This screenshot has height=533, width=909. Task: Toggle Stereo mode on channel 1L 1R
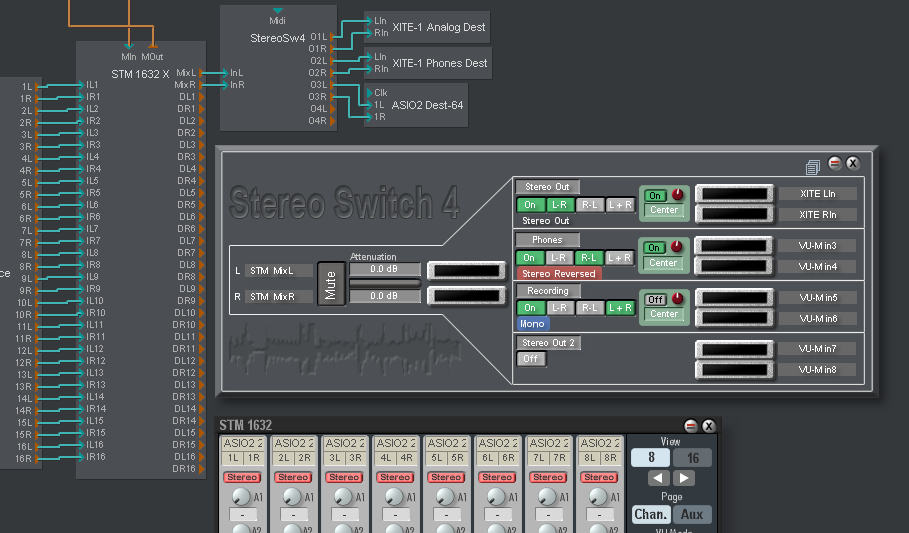click(x=242, y=477)
